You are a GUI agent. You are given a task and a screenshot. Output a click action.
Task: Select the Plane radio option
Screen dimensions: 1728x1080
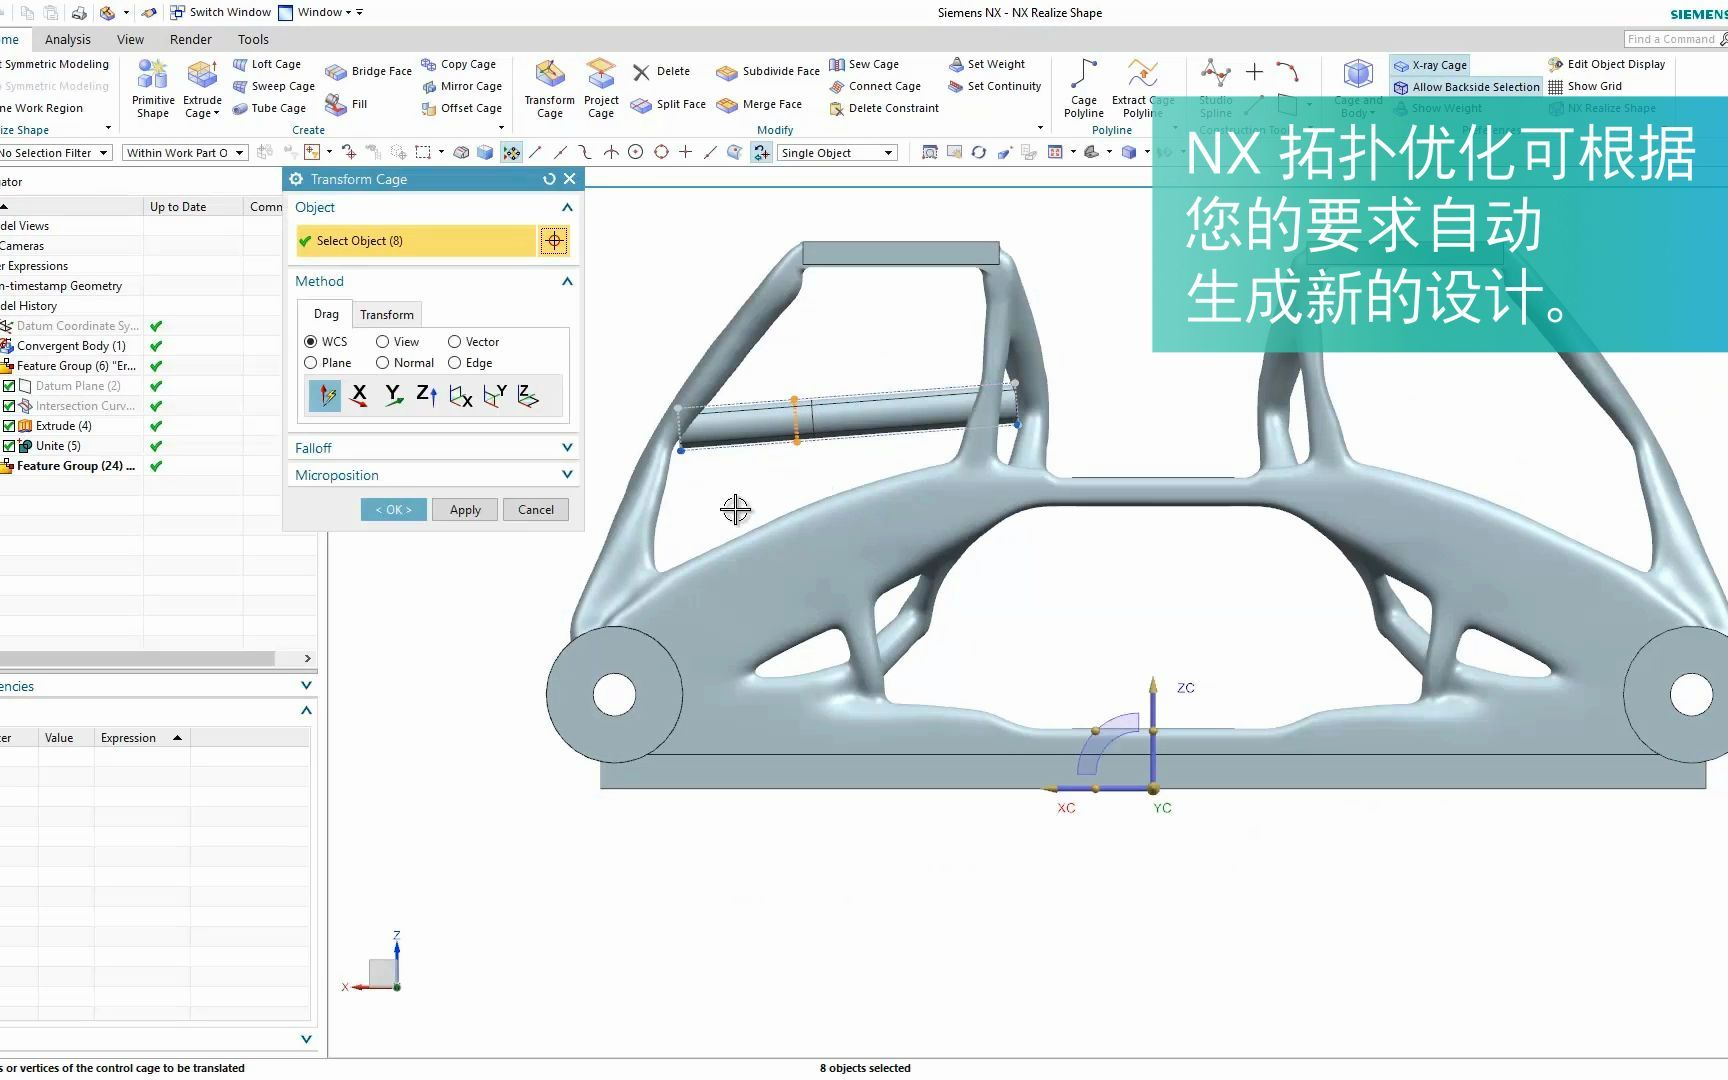[311, 363]
